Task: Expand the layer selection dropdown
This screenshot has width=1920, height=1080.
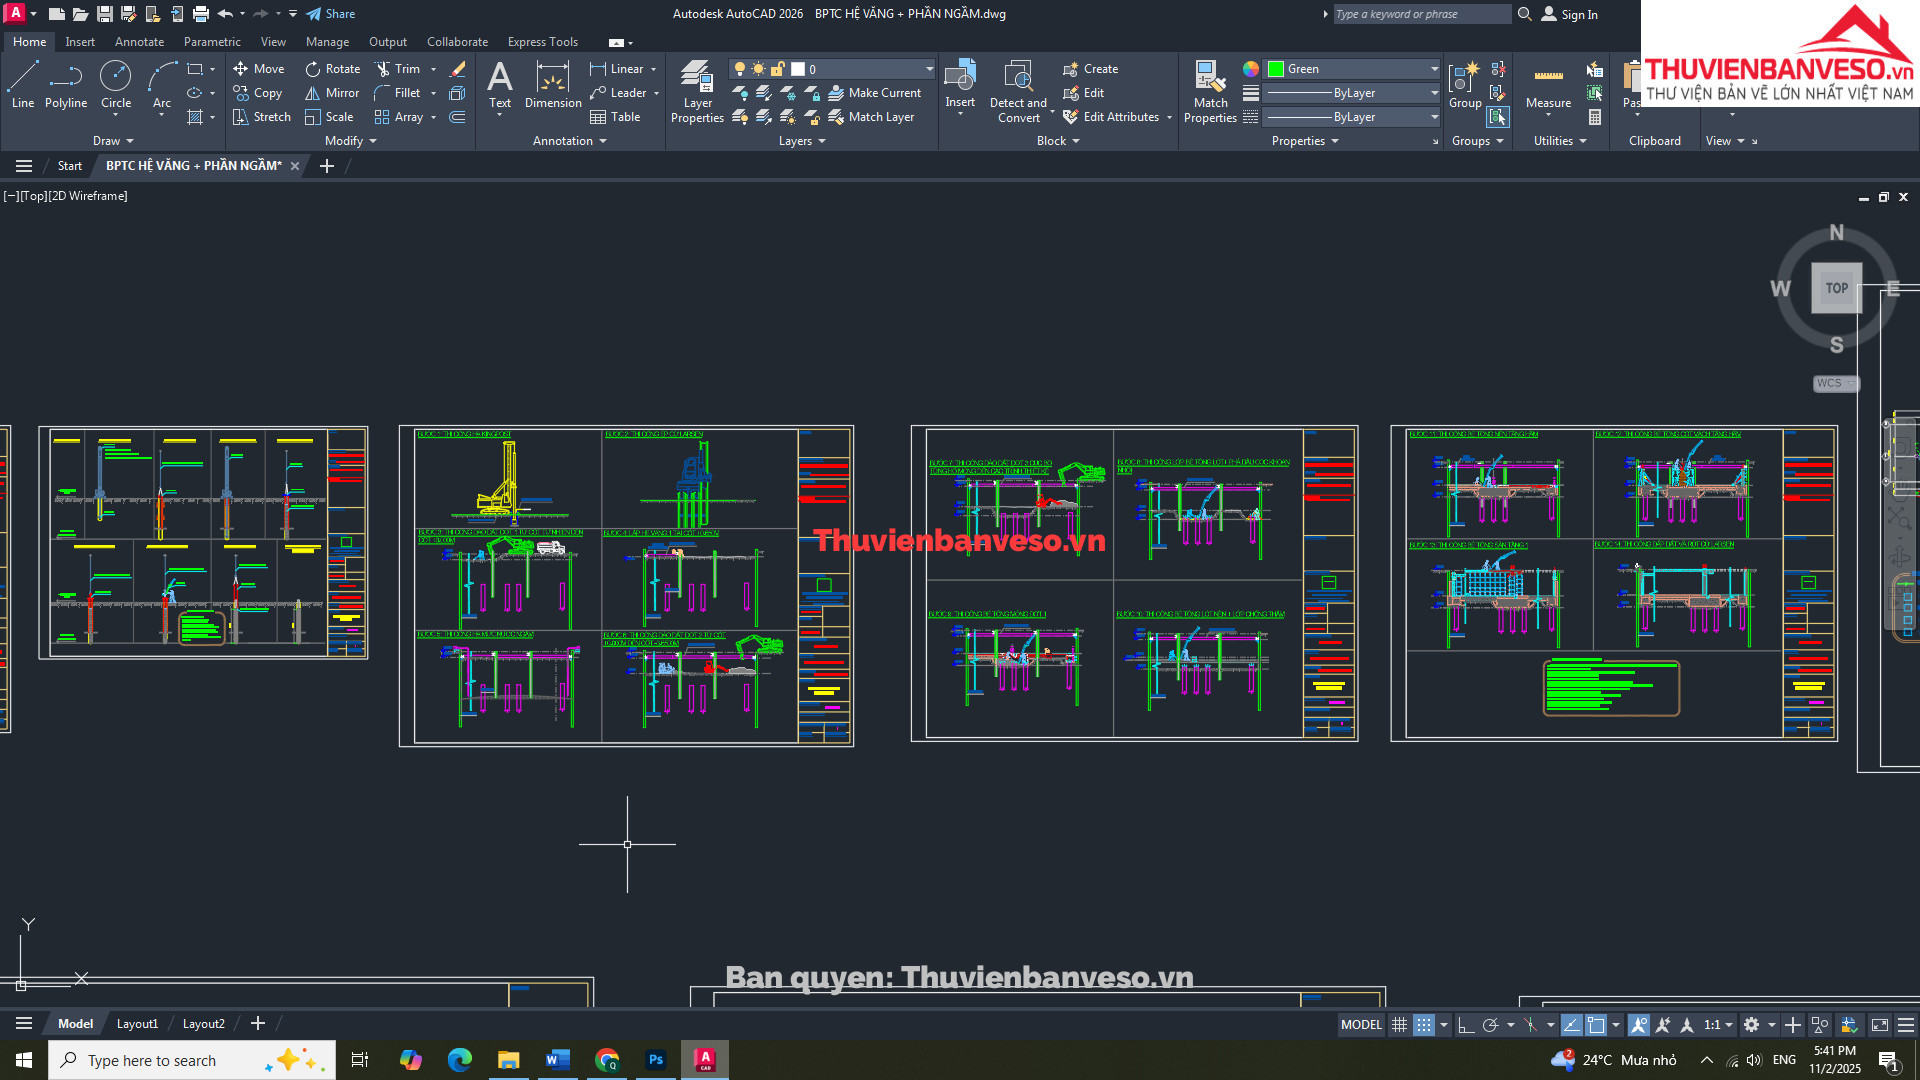Action: pos(929,69)
